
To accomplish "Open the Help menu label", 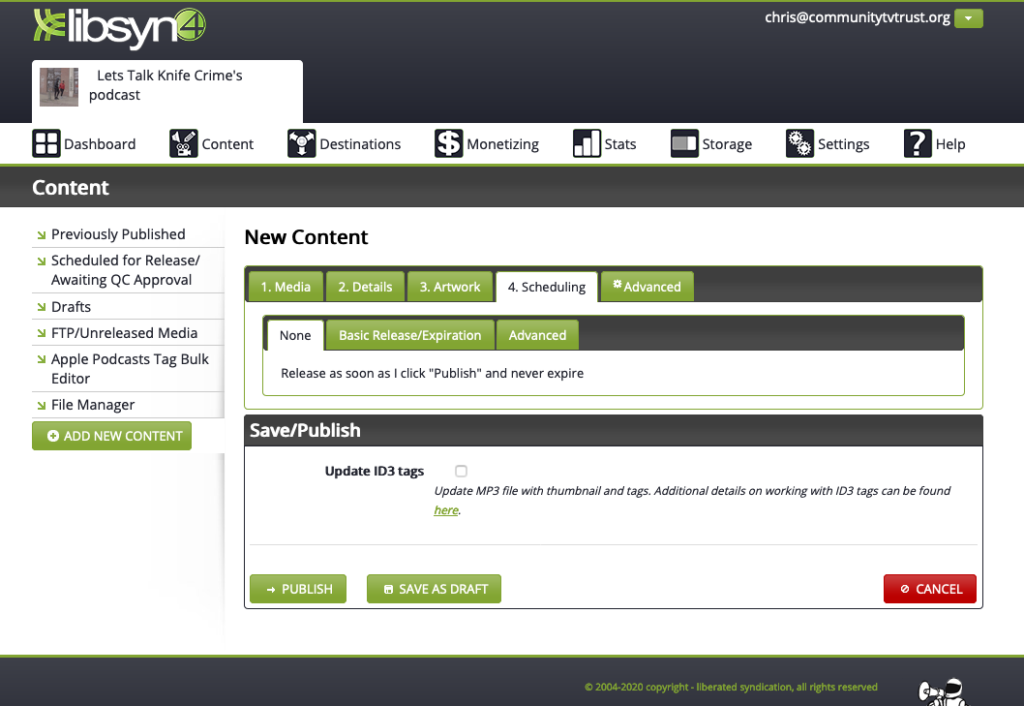I will [x=950, y=144].
